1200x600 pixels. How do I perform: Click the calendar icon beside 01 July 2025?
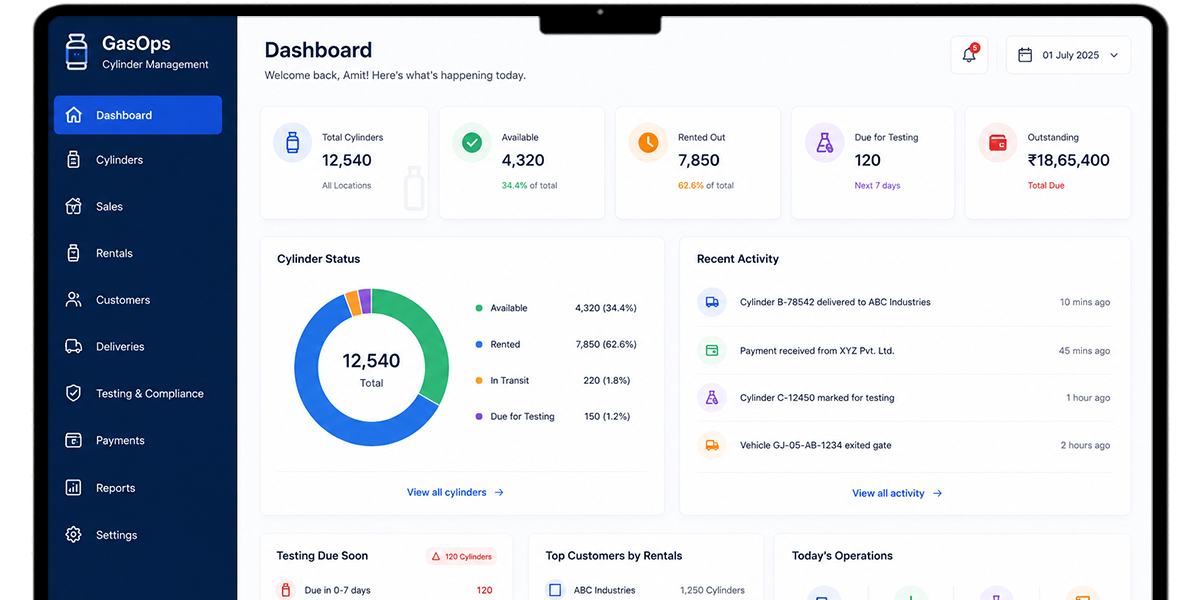click(x=1025, y=55)
